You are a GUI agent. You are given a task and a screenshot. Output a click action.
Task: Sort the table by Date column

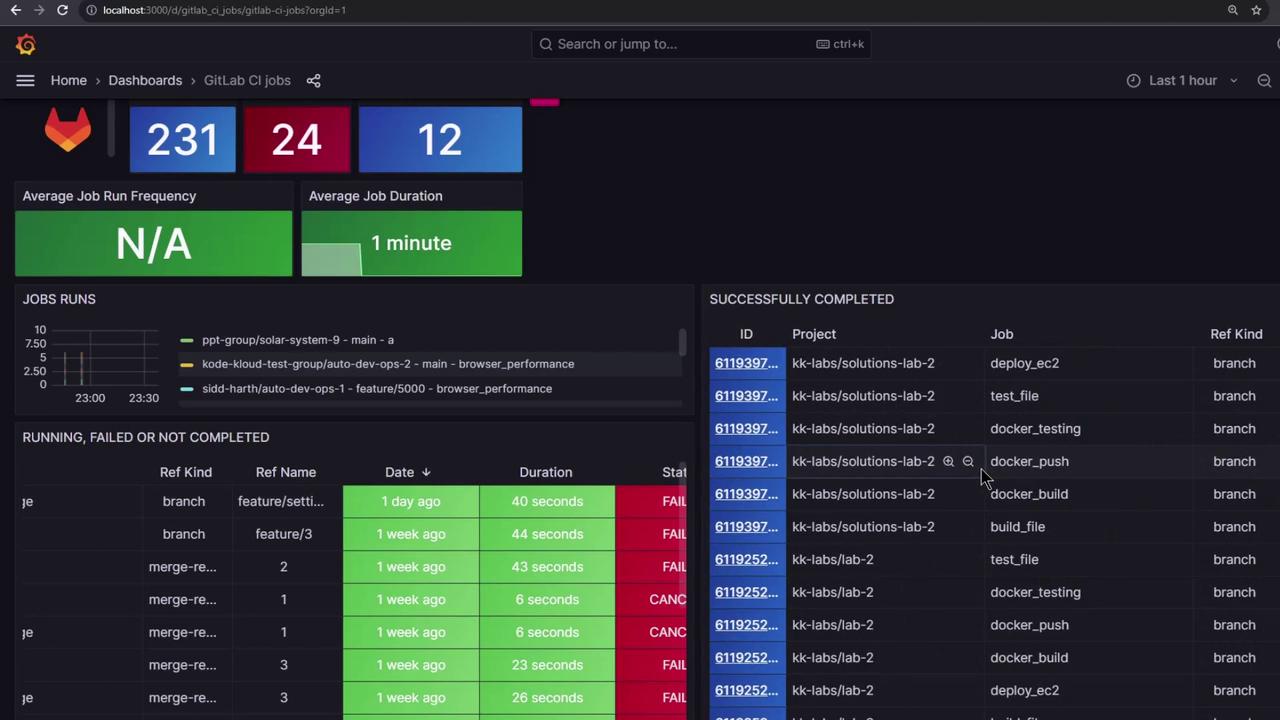click(399, 472)
